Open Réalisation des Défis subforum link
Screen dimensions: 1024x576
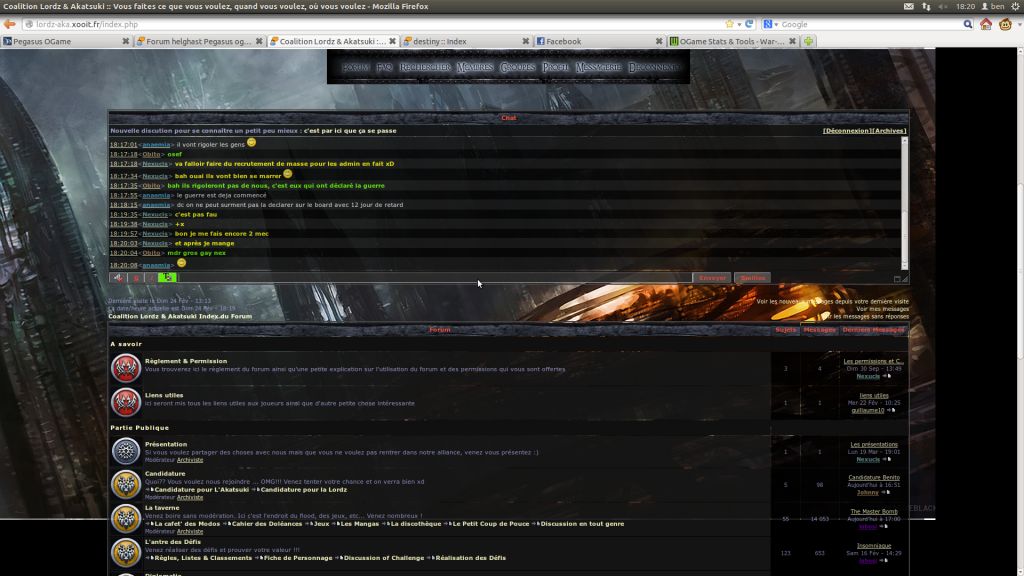point(471,558)
